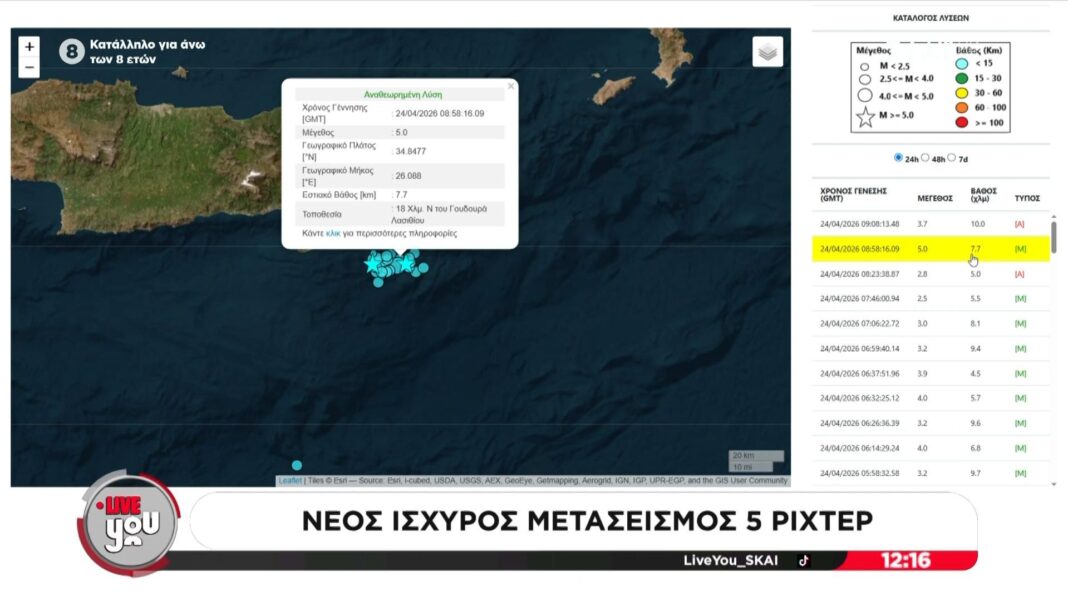
Task: Click the red depth >= 100 legend swatch
Action: [x=962, y=123]
